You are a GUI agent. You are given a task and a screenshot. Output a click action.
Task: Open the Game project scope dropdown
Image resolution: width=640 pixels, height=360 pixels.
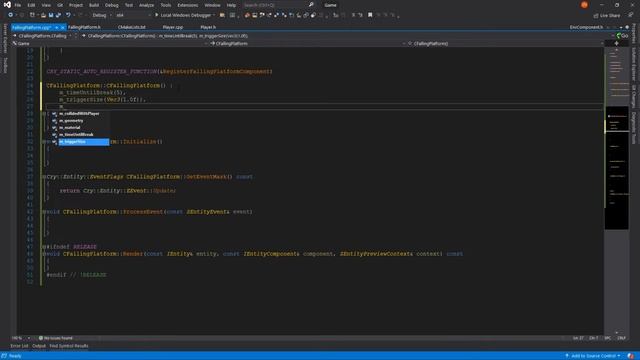[110, 43]
